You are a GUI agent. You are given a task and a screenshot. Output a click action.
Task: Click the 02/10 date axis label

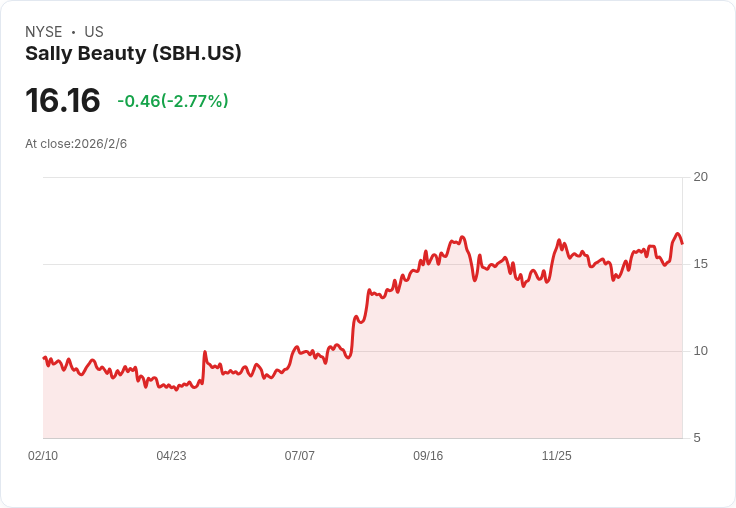click(43, 456)
